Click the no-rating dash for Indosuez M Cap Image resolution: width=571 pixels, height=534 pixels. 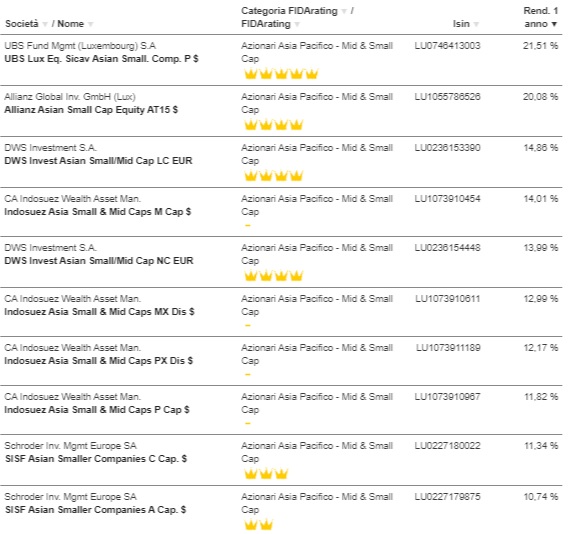(x=248, y=225)
